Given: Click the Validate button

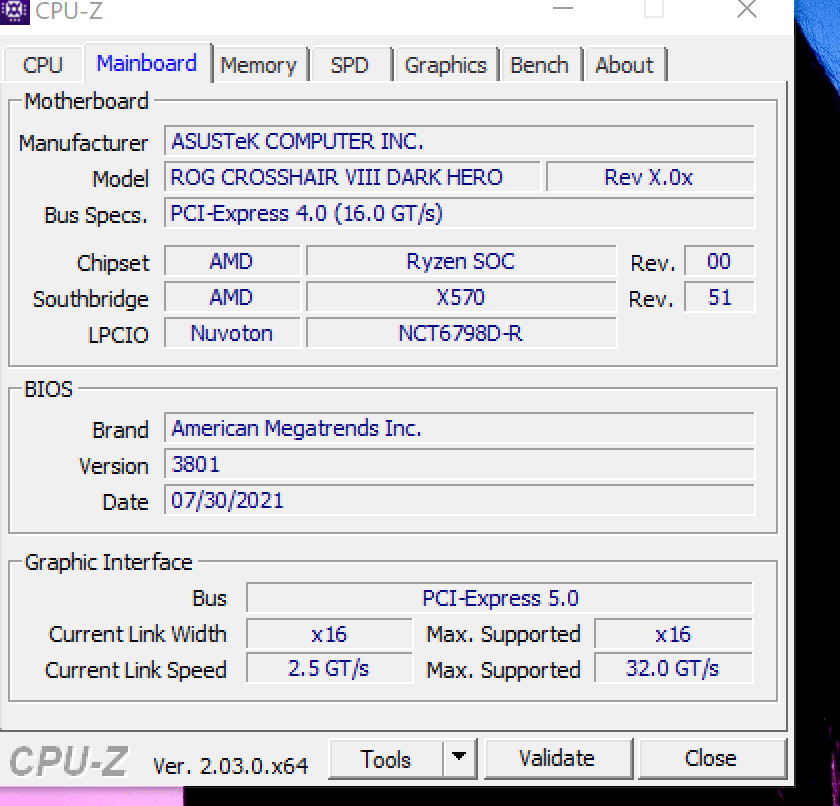Looking at the screenshot, I should (557, 759).
